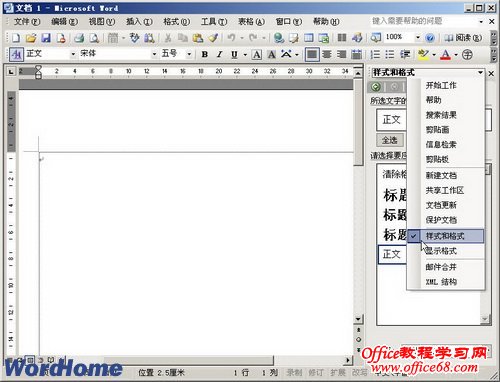
Task: Click the blue Help question mark icon
Action: (430, 38)
